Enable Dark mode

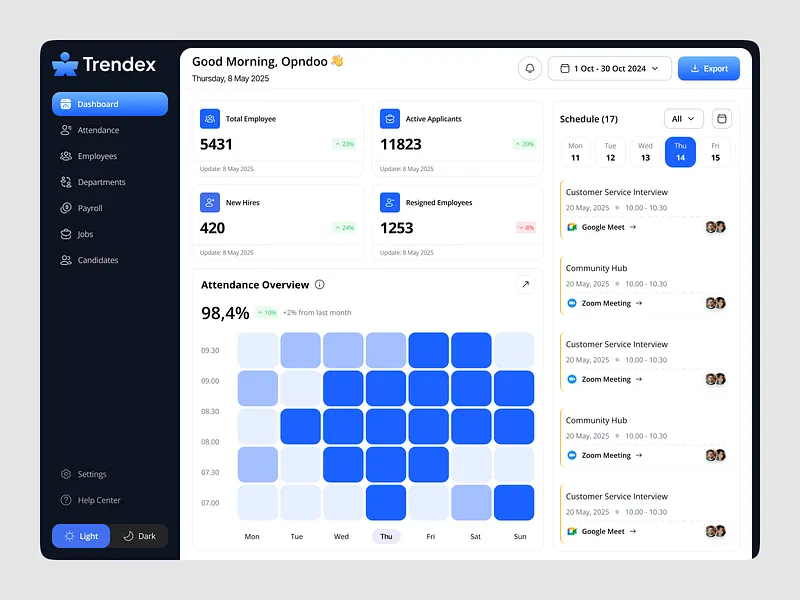click(139, 536)
